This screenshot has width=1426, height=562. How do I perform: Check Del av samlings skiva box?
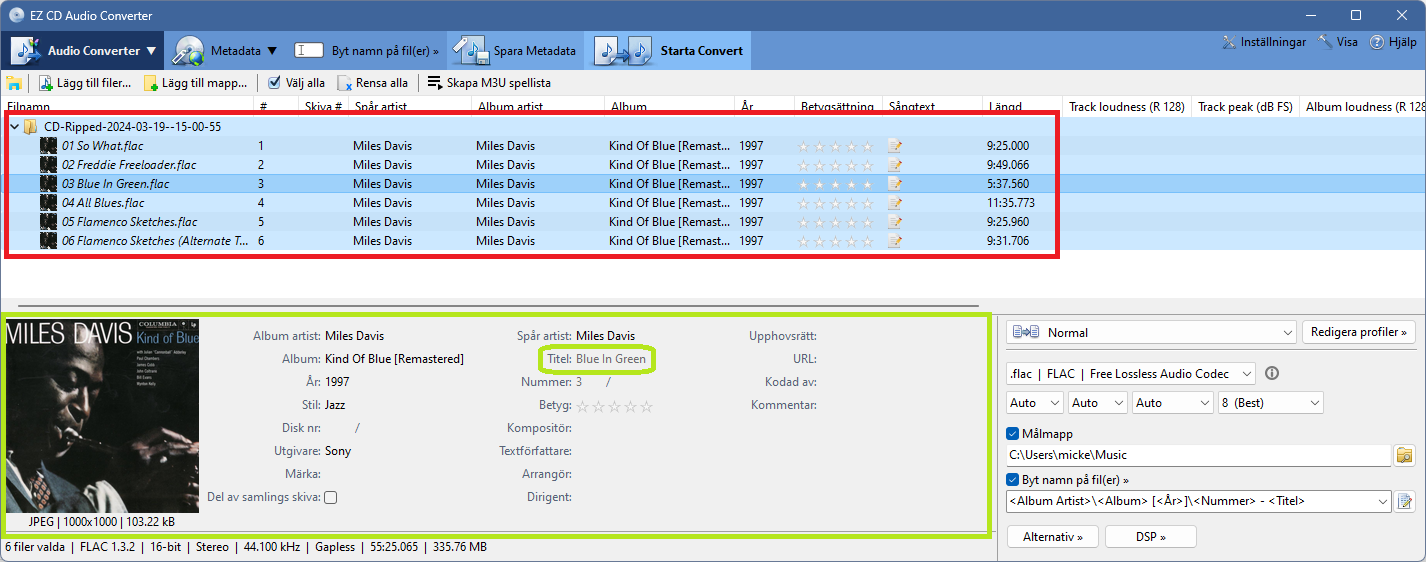click(x=330, y=497)
